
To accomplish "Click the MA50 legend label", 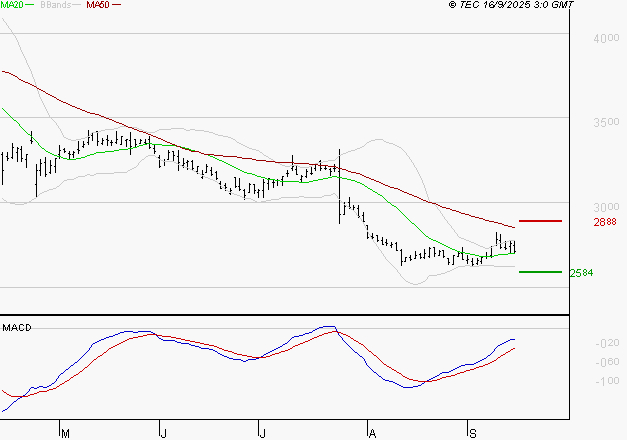I will coord(98,6).
